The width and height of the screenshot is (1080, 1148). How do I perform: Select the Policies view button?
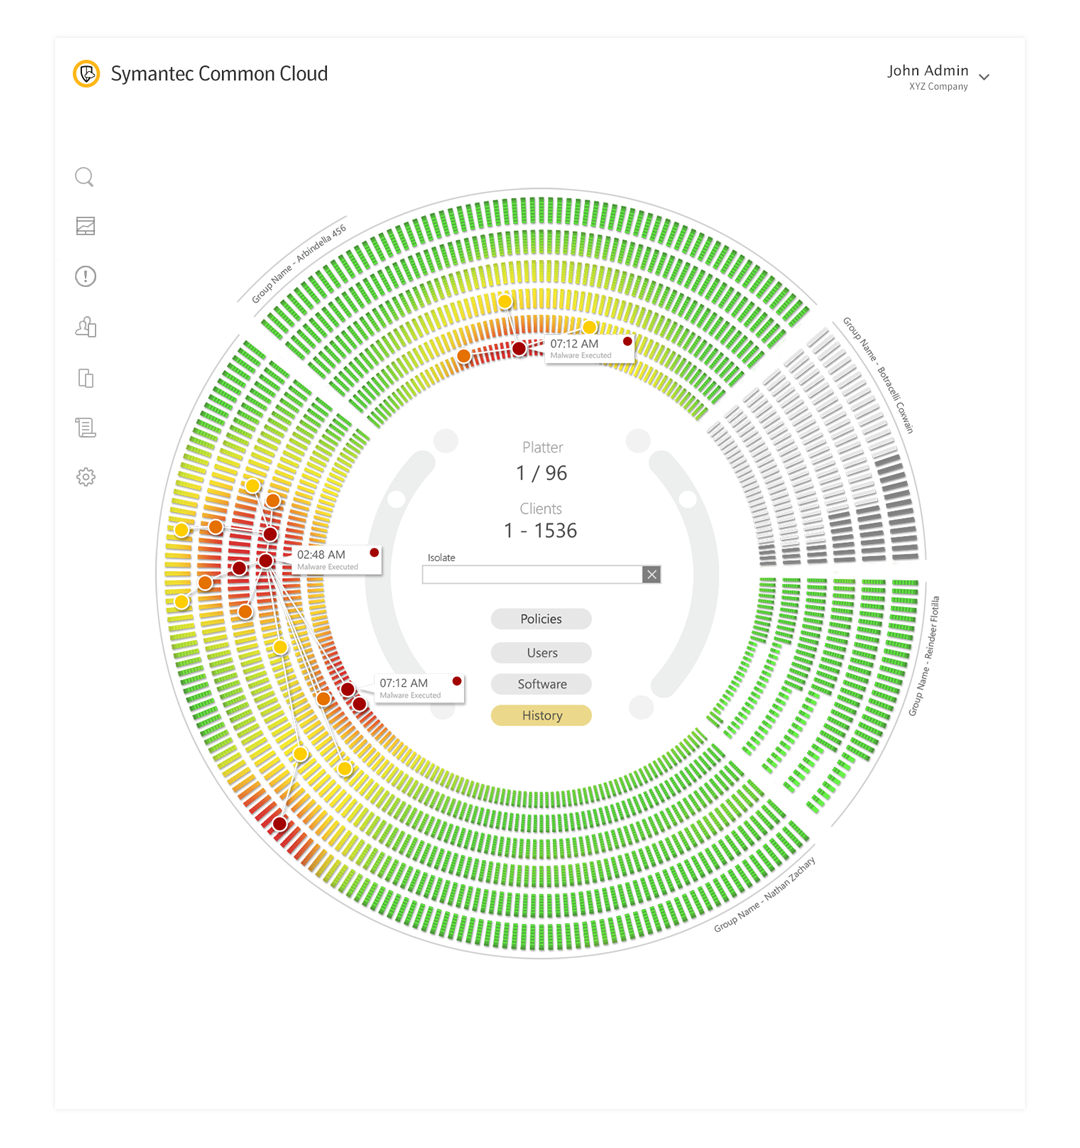tap(541, 619)
